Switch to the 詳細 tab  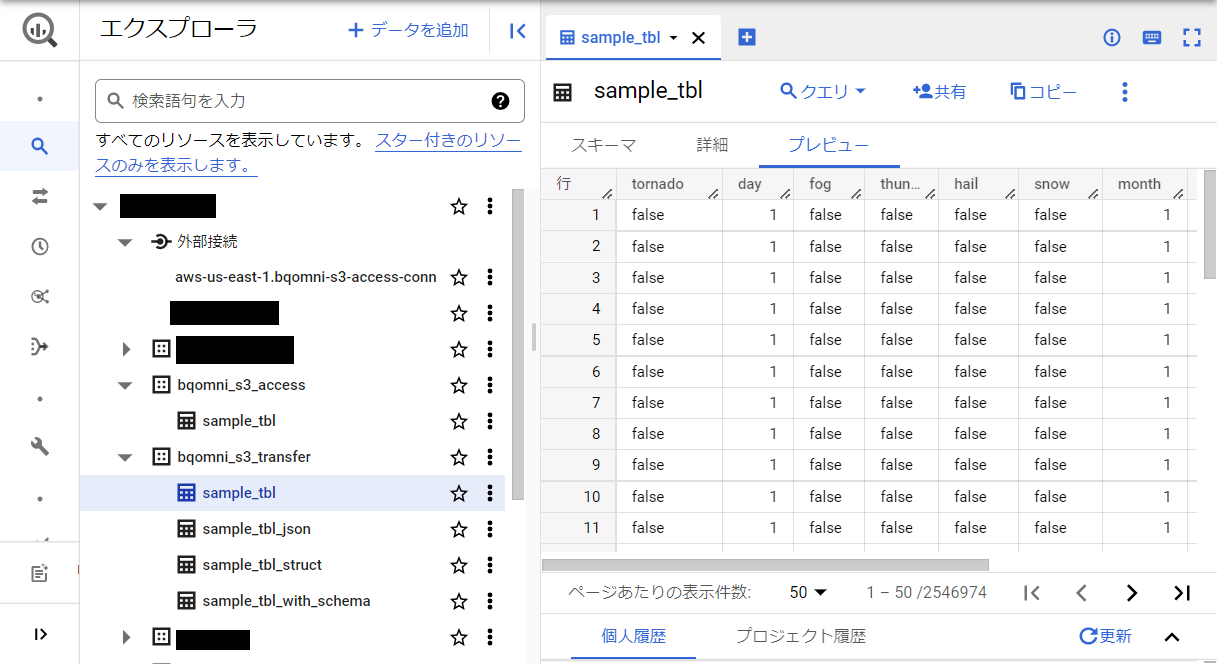click(712, 145)
